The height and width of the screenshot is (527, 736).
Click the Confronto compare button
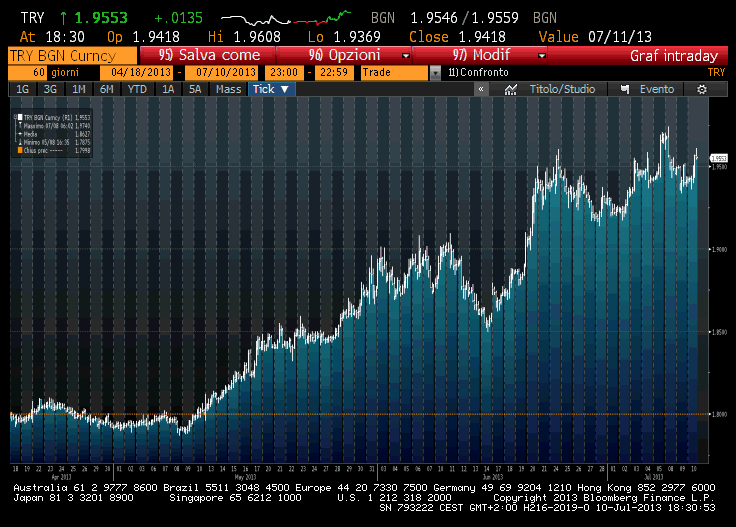pyautogui.click(x=478, y=73)
